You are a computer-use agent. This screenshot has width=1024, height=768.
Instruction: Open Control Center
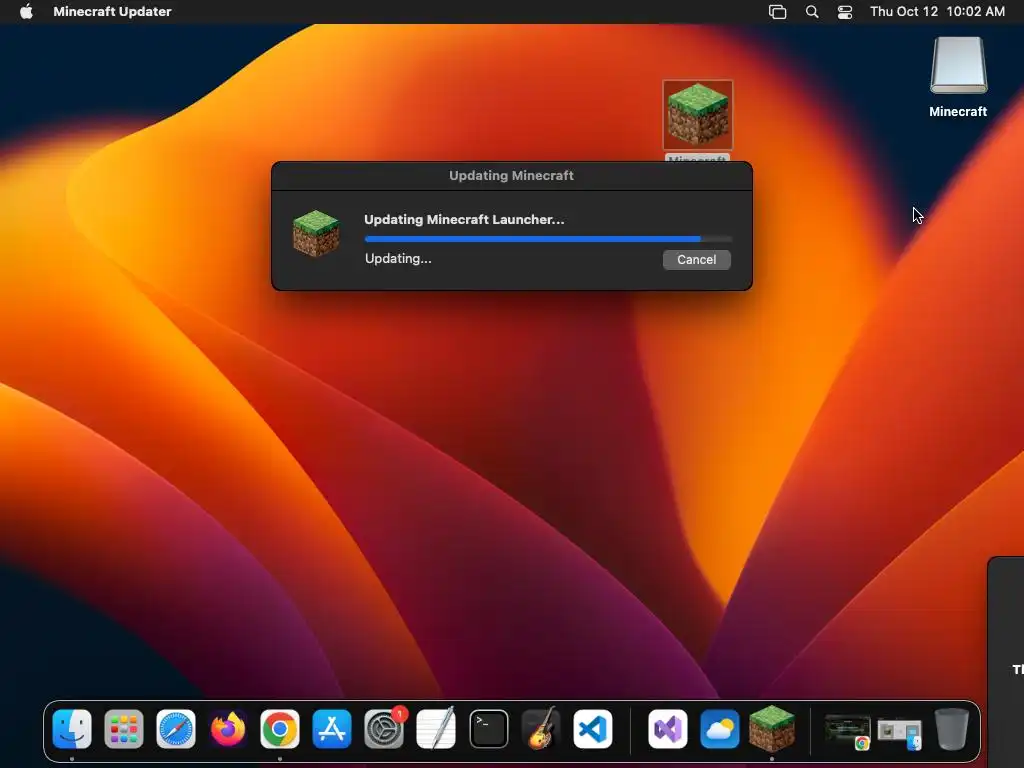point(844,12)
